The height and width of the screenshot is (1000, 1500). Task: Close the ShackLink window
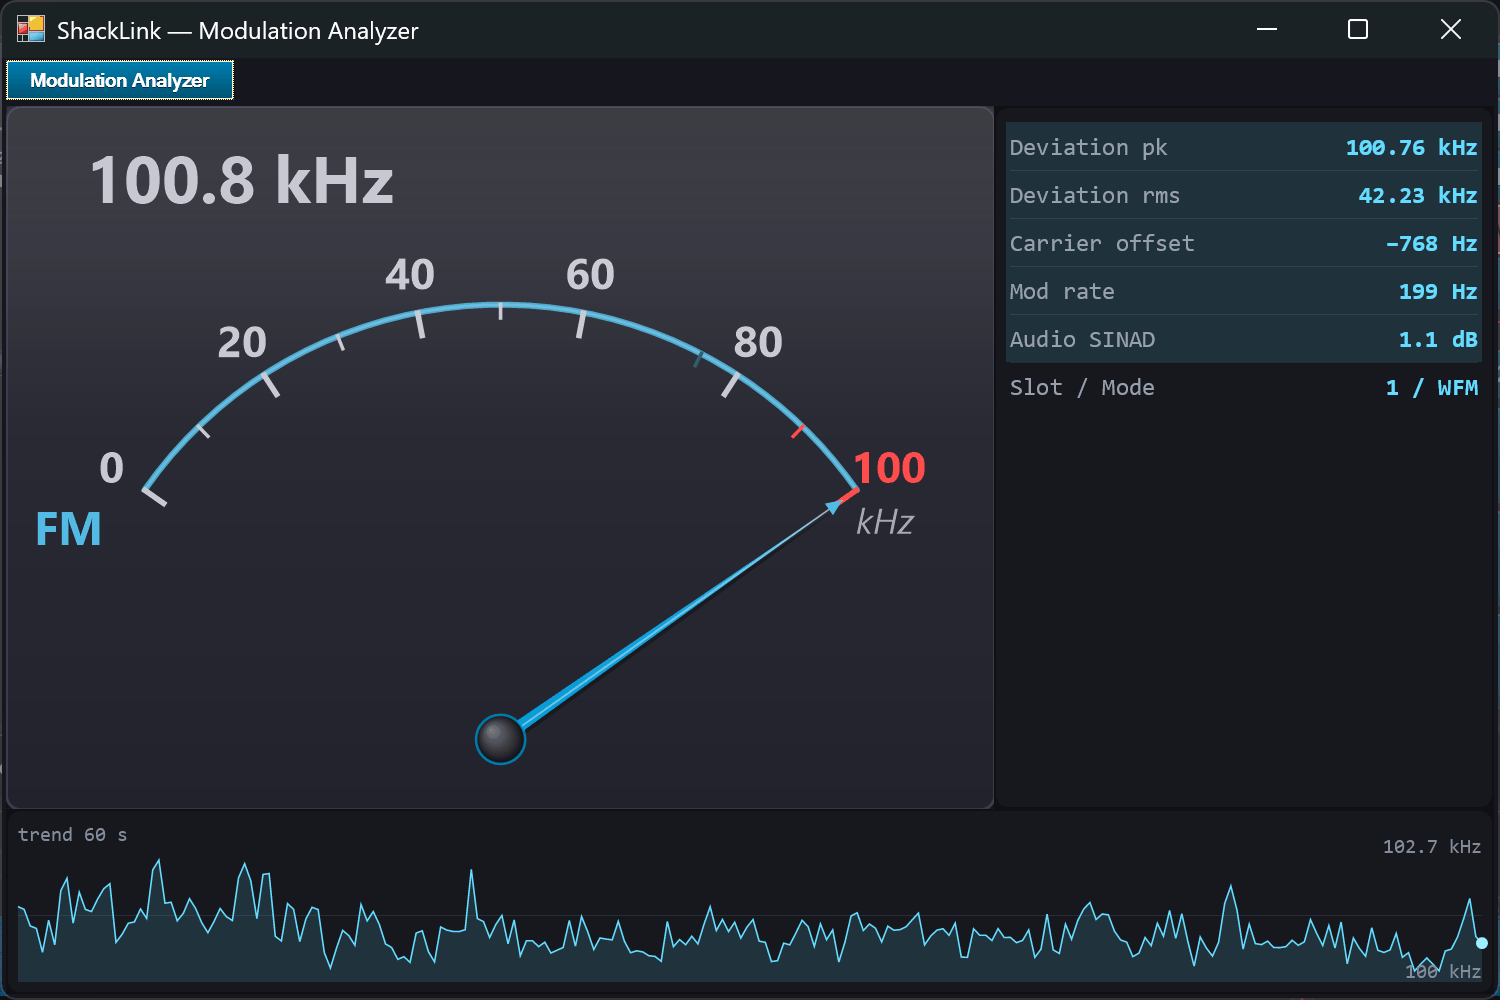pyautogui.click(x=1450, y=30)
